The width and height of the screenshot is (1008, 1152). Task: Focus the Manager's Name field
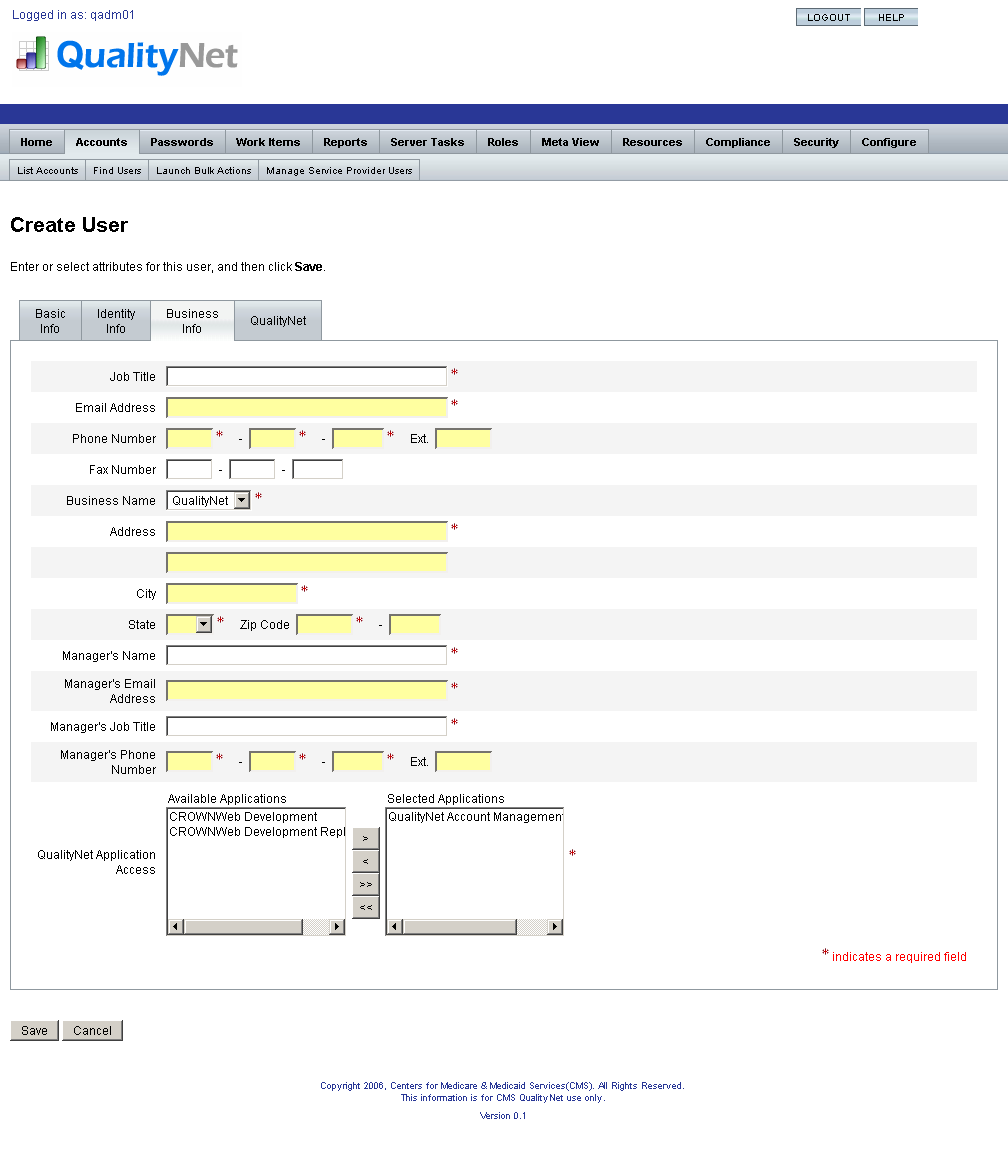307,655
